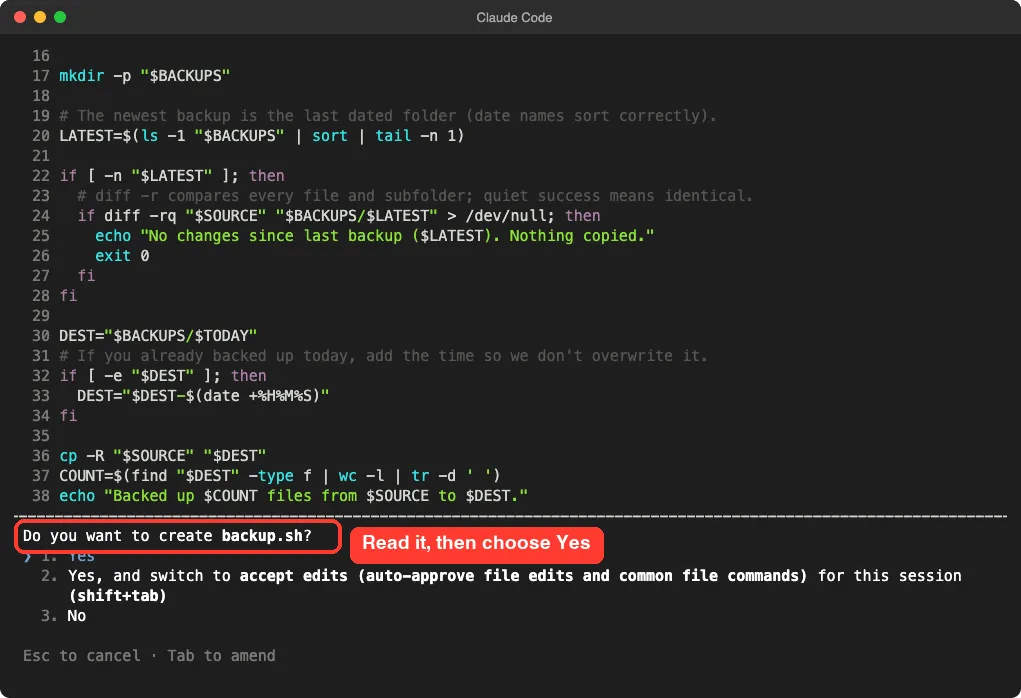This screenshot has width=1021, height=698.
Task: Click the red close window button
Action: [20, 17]
